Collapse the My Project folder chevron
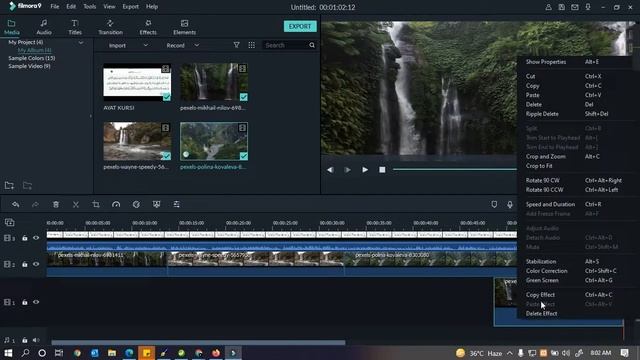This screenshot has width=640, height=360. pos(81,42)
